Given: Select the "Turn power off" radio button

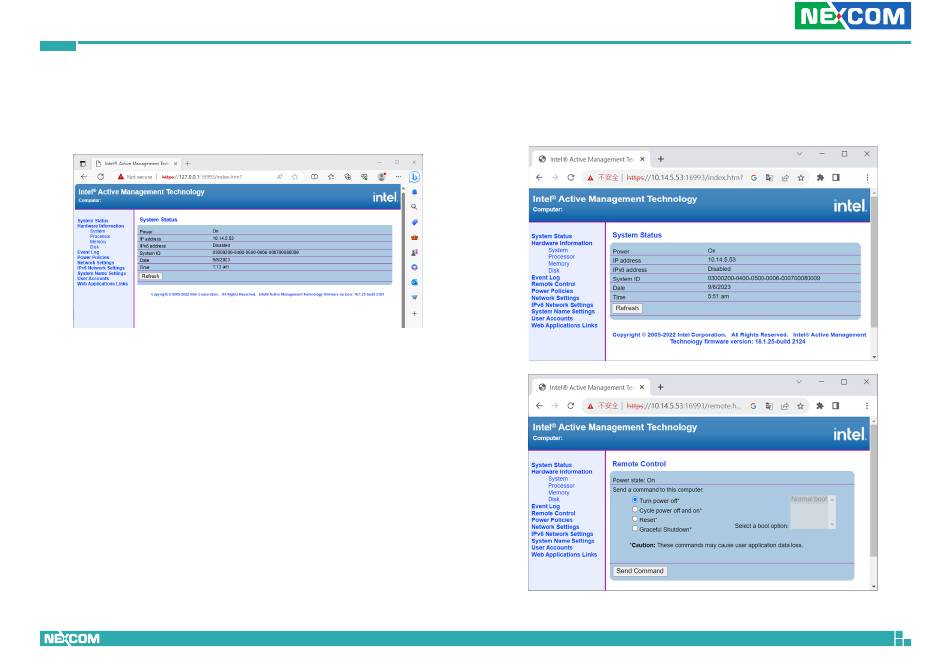Looking at the screenshot, I should [x=635, y=500].
